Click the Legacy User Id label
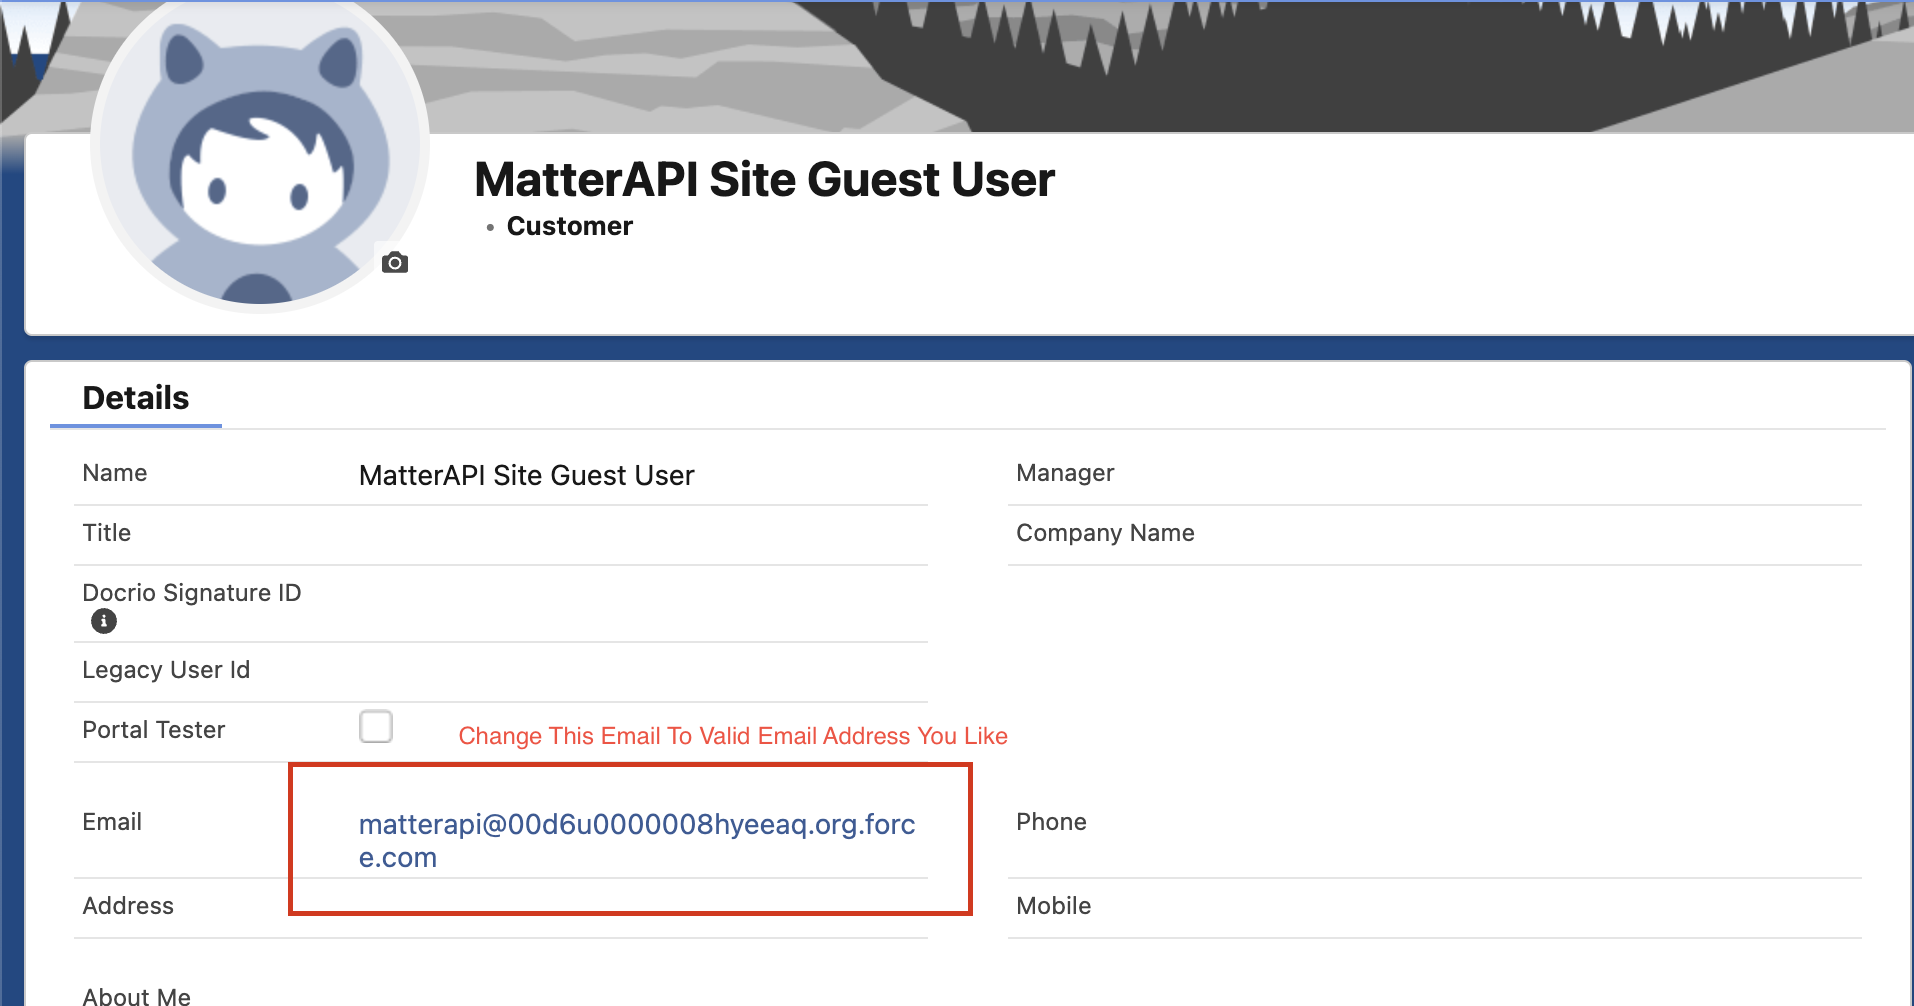The image size is (1914, 1006). tap(166, 670)
